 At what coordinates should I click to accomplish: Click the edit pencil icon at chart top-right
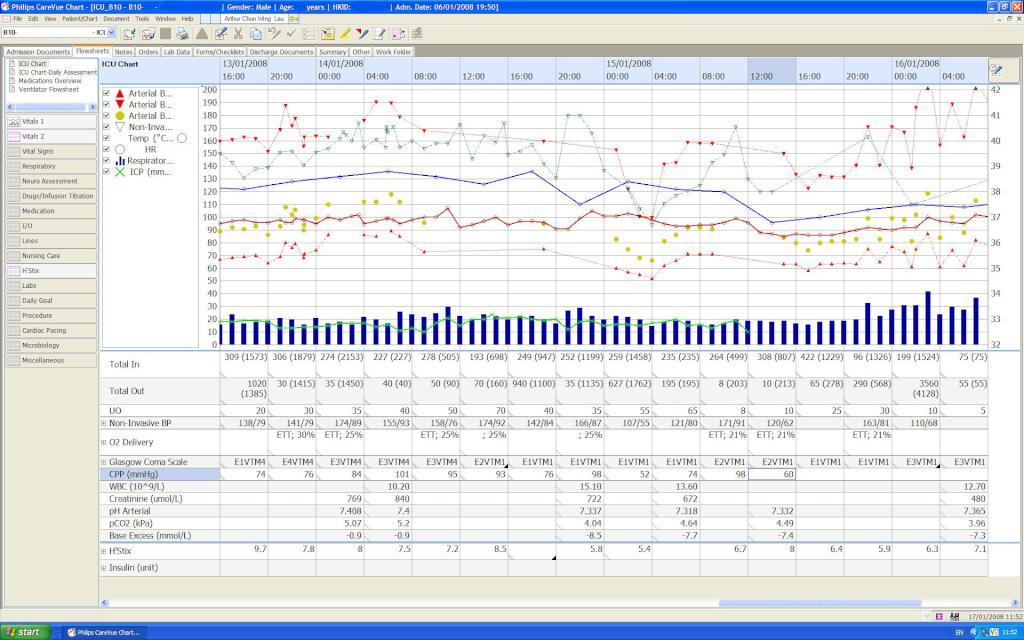point(996,70)
